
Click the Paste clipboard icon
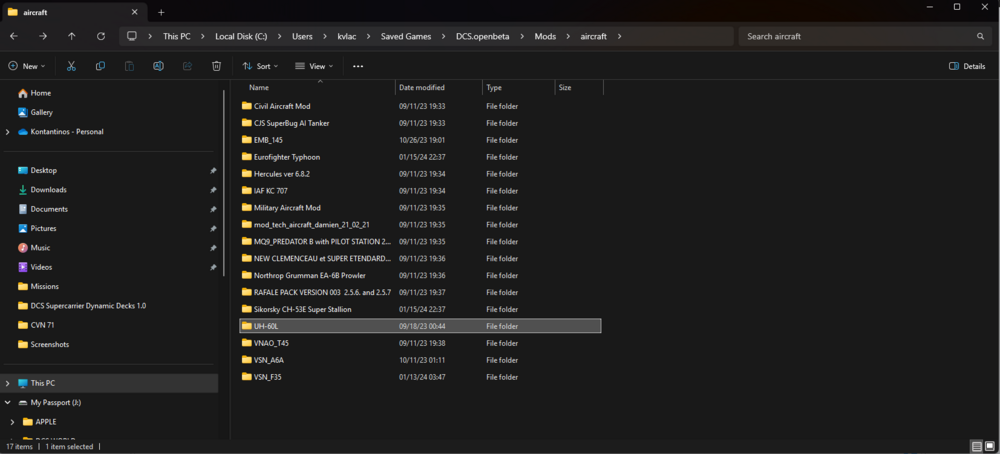[x=129, y=66]
